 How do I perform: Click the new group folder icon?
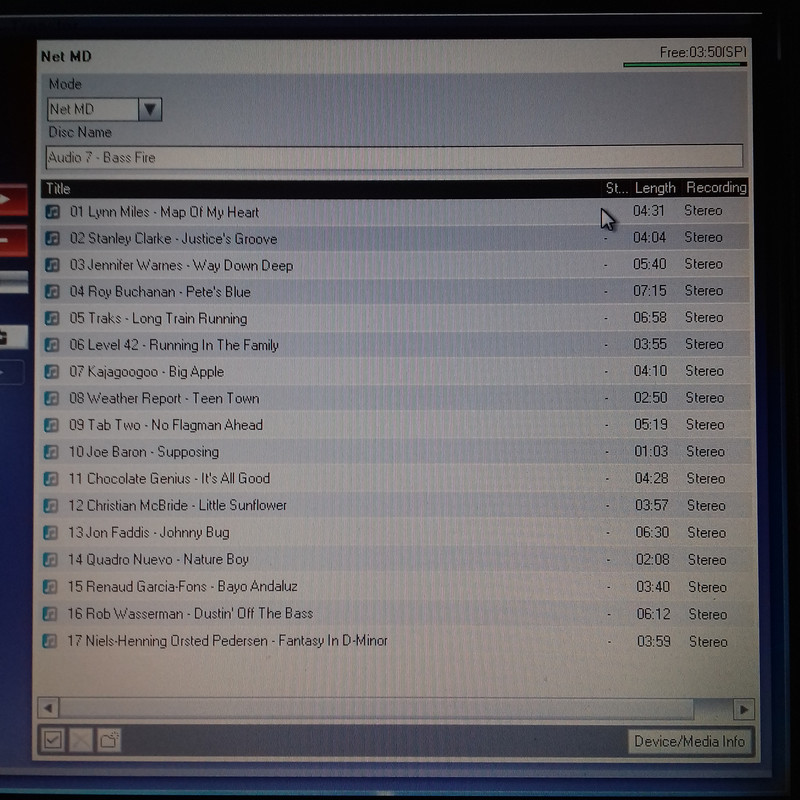109,740
